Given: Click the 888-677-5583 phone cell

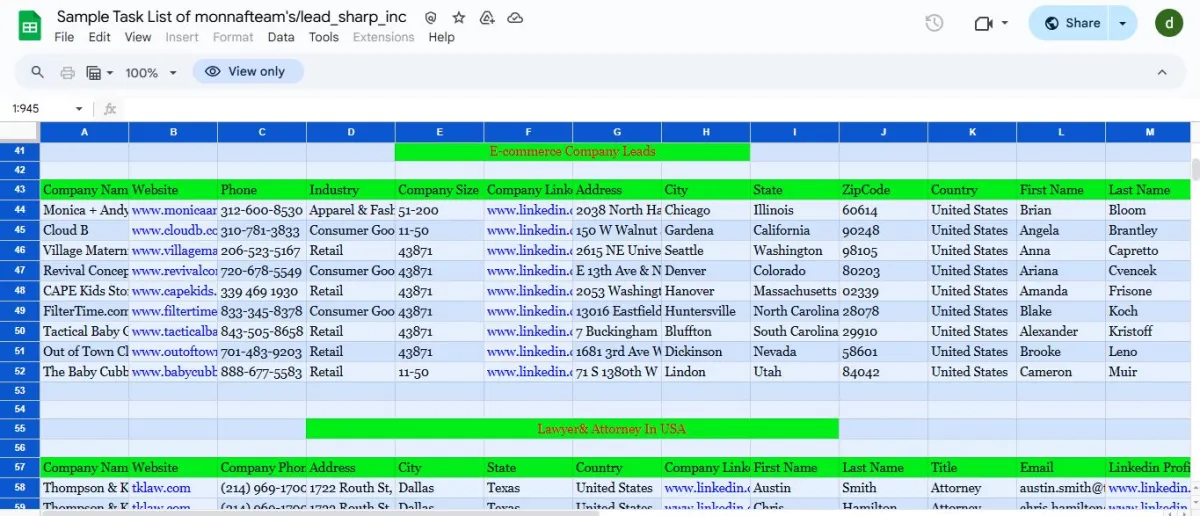Looking at the screenshot, I should [262, 371].
